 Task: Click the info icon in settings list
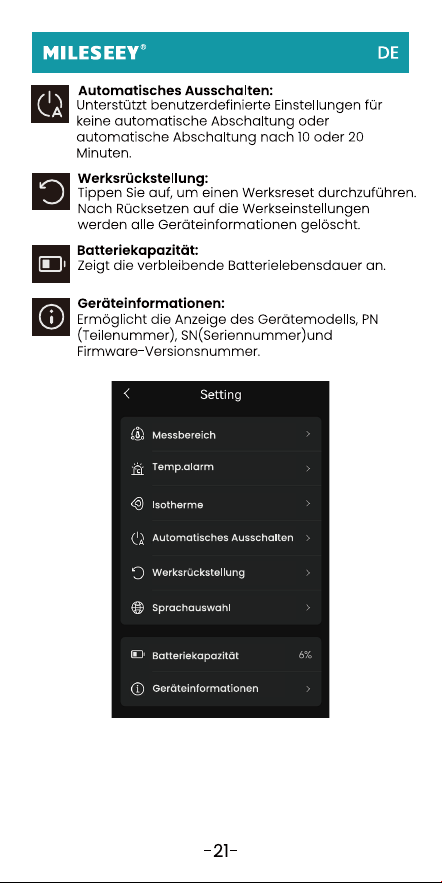pyautogui.click(x=137, y=689)
